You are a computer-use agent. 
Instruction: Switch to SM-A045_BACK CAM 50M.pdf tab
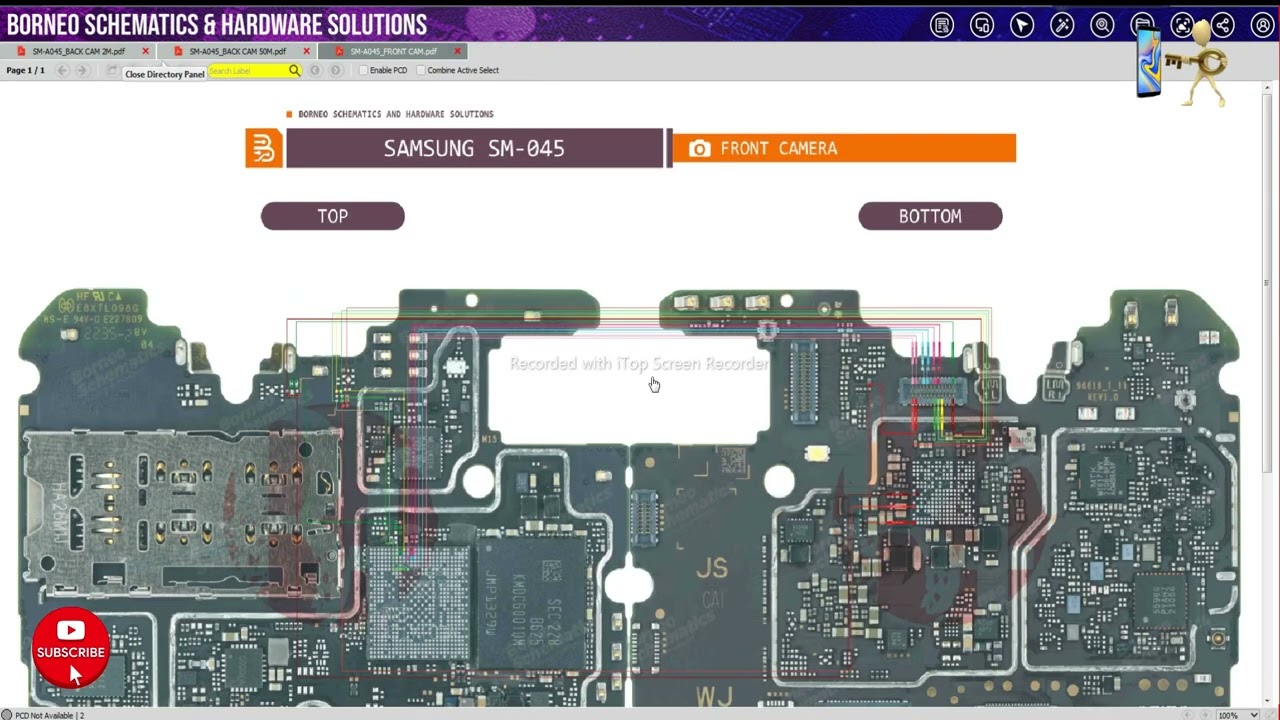click(x=238, y=51)
